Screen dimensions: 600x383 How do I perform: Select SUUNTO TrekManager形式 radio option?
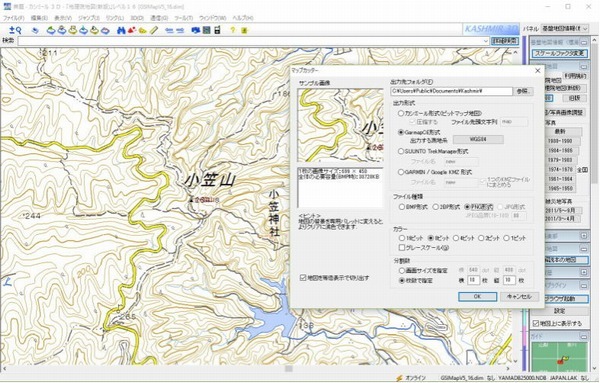pos(401,151)
